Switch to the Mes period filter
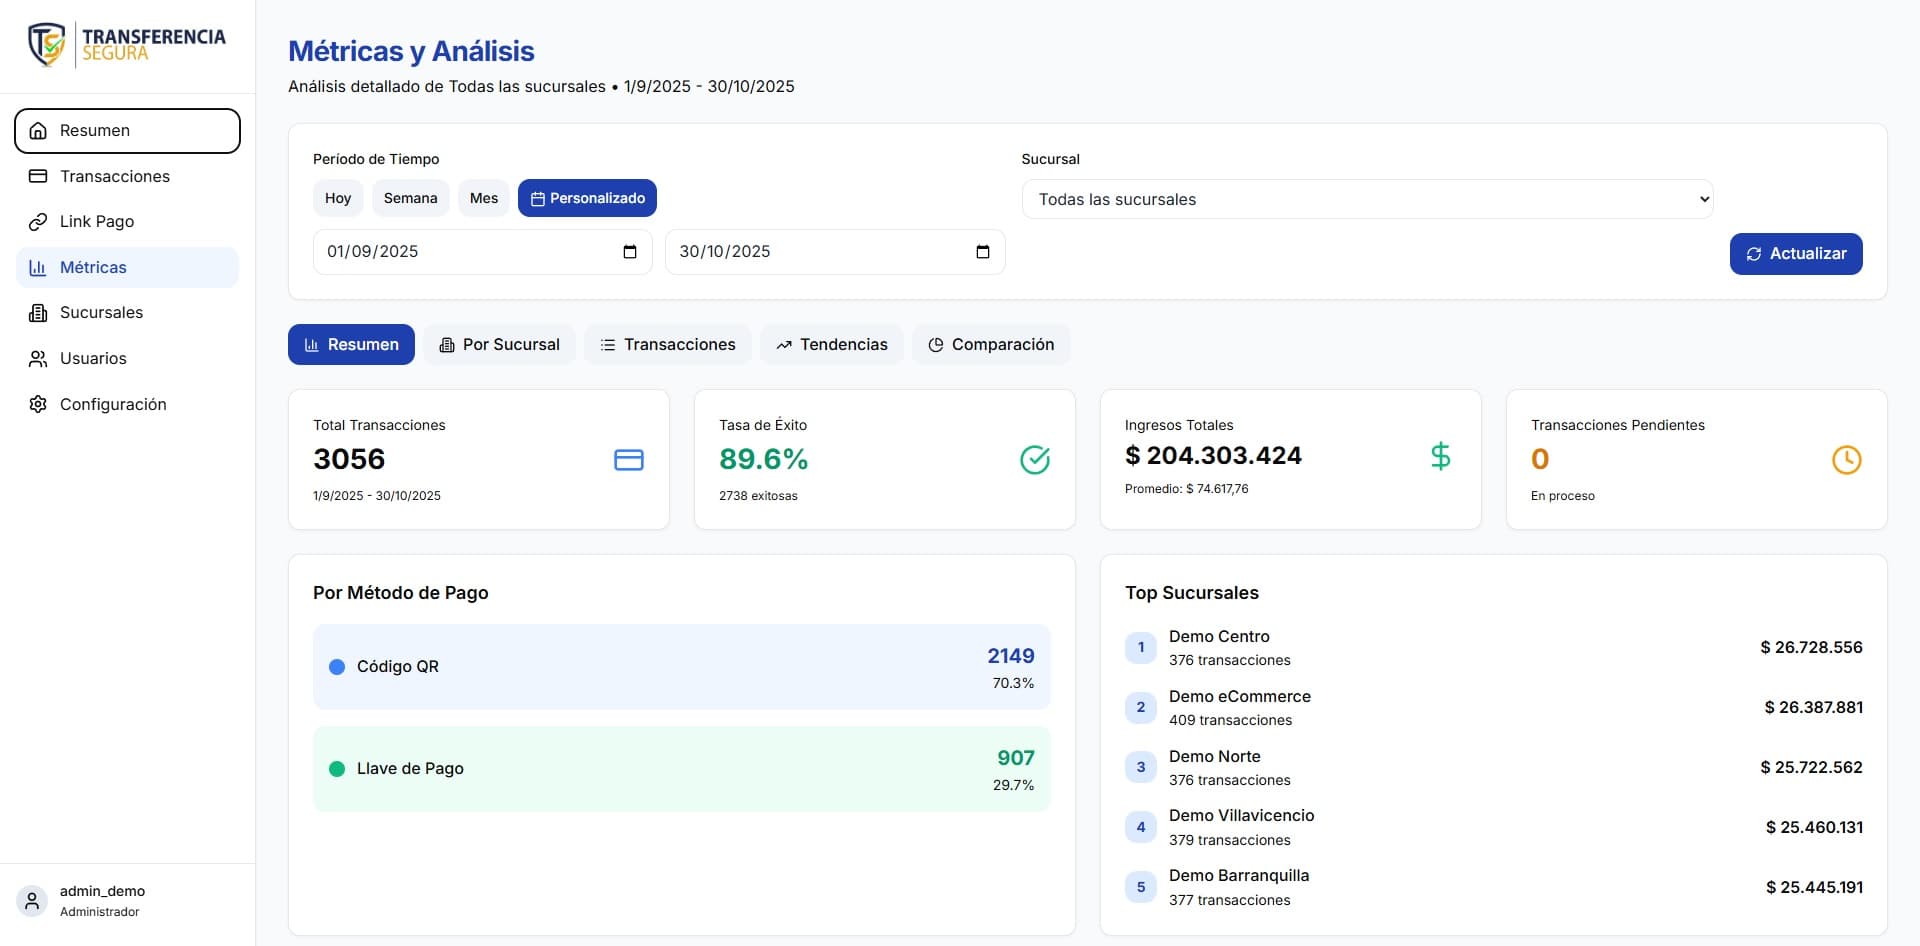 tap(483, 198)
